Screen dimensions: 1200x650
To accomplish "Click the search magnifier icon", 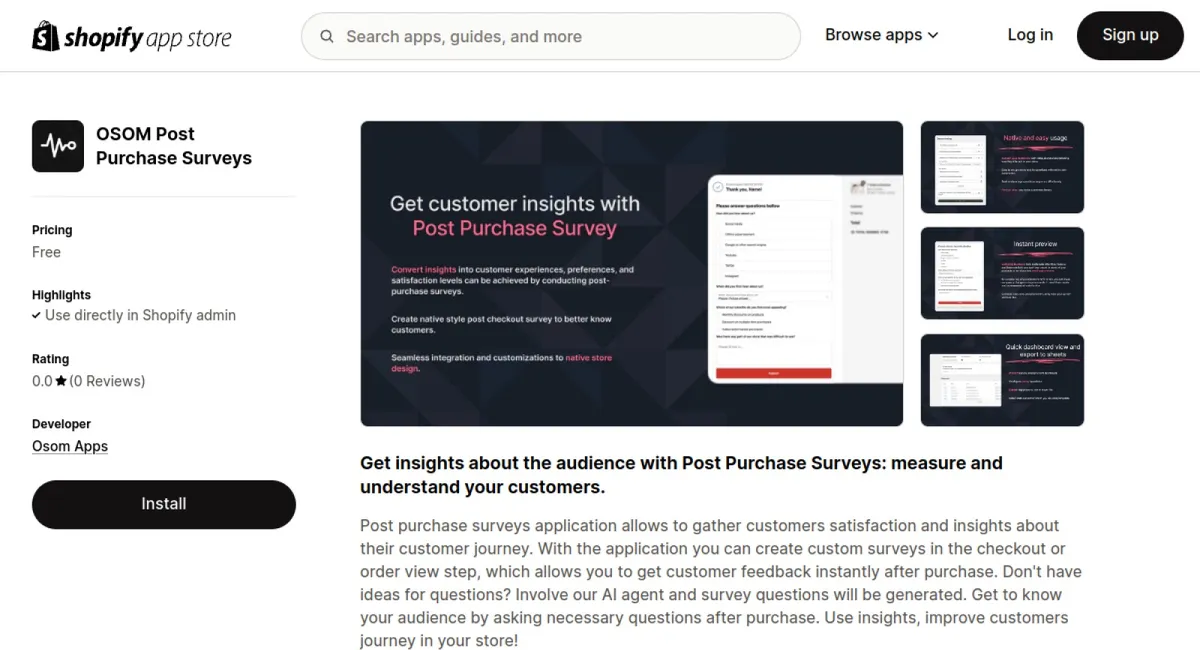I will (x=327, y=37).
